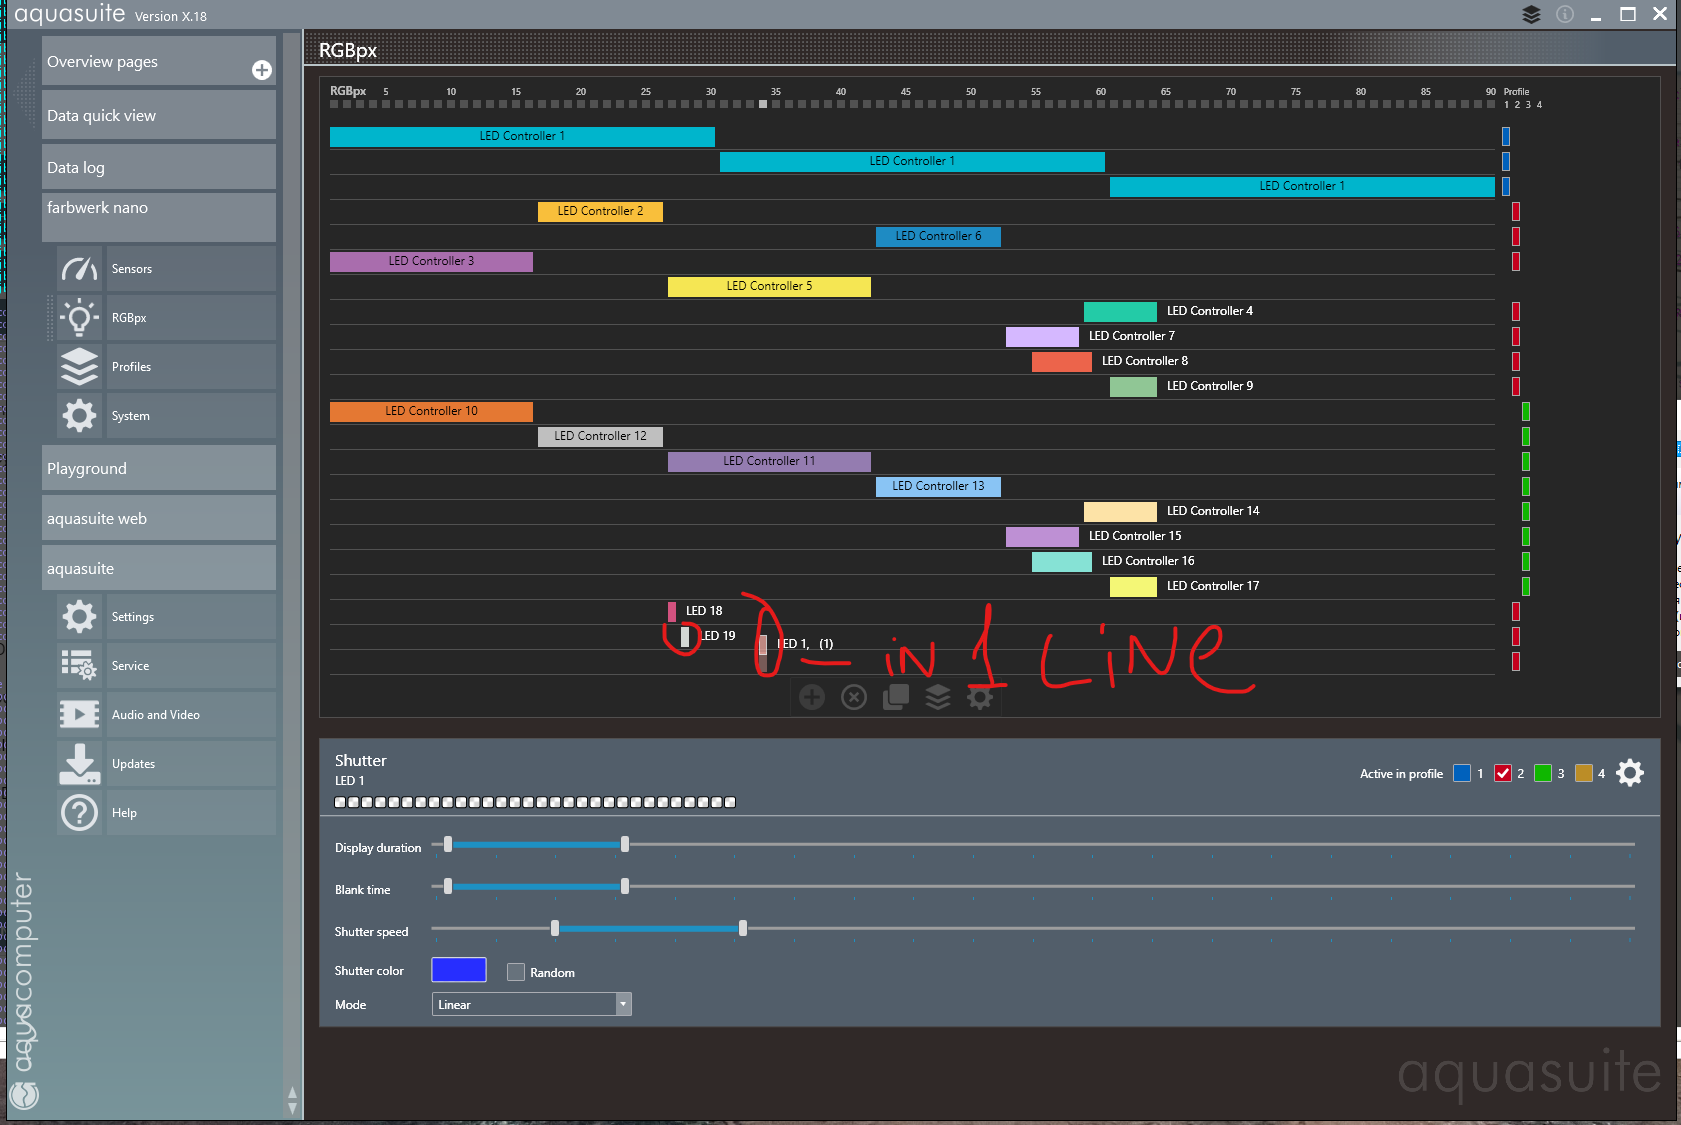The width and height of the screenshot is (1681, 1125).
Task: Open RGBpx via the light bulb icon
Action: tap(80, 318)
